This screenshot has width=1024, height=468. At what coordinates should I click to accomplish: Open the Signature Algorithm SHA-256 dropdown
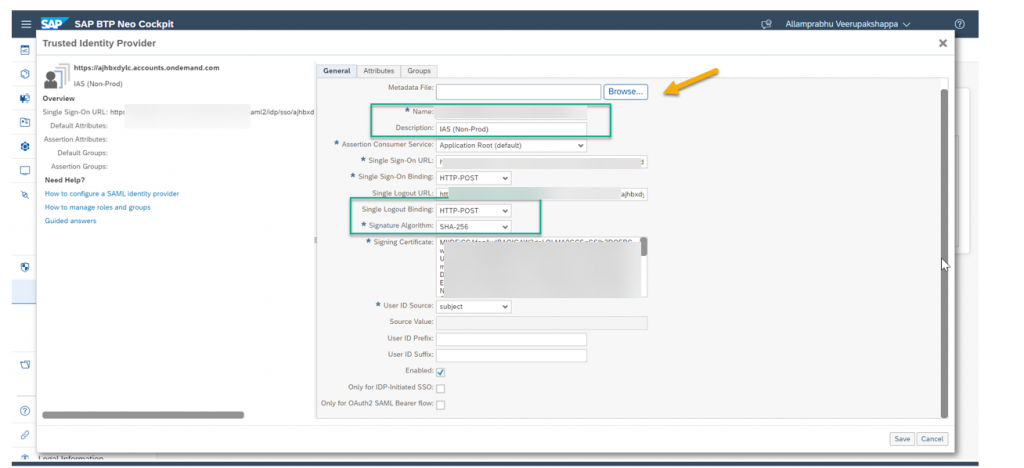pyautogui.click(x=473, y=226)
